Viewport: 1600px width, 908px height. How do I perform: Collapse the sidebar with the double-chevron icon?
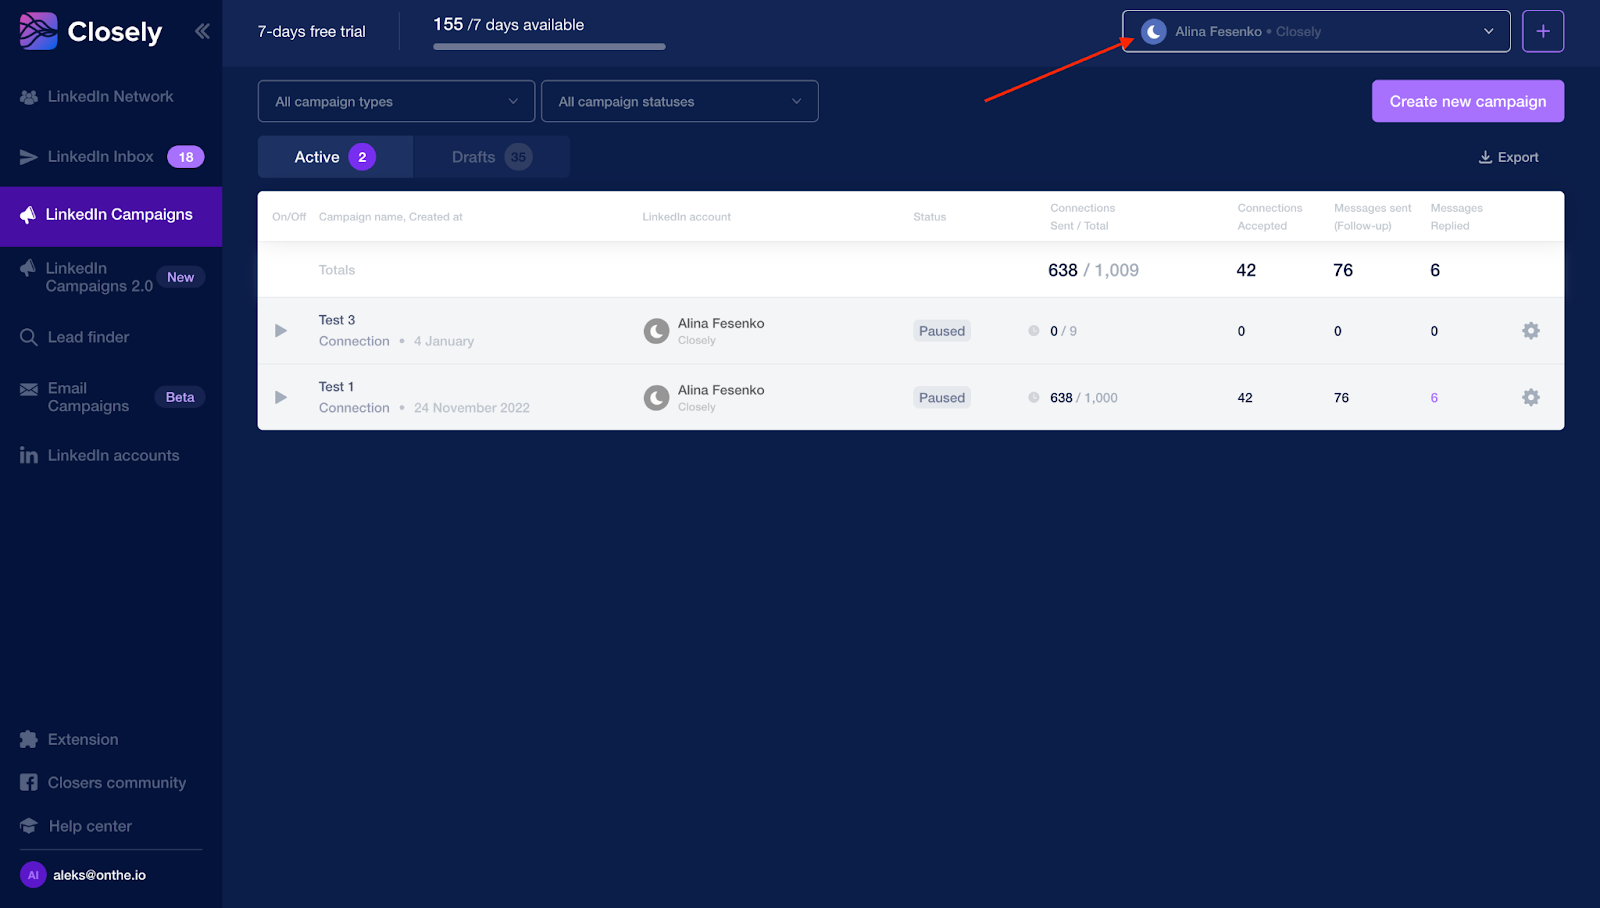coord(202,31)
